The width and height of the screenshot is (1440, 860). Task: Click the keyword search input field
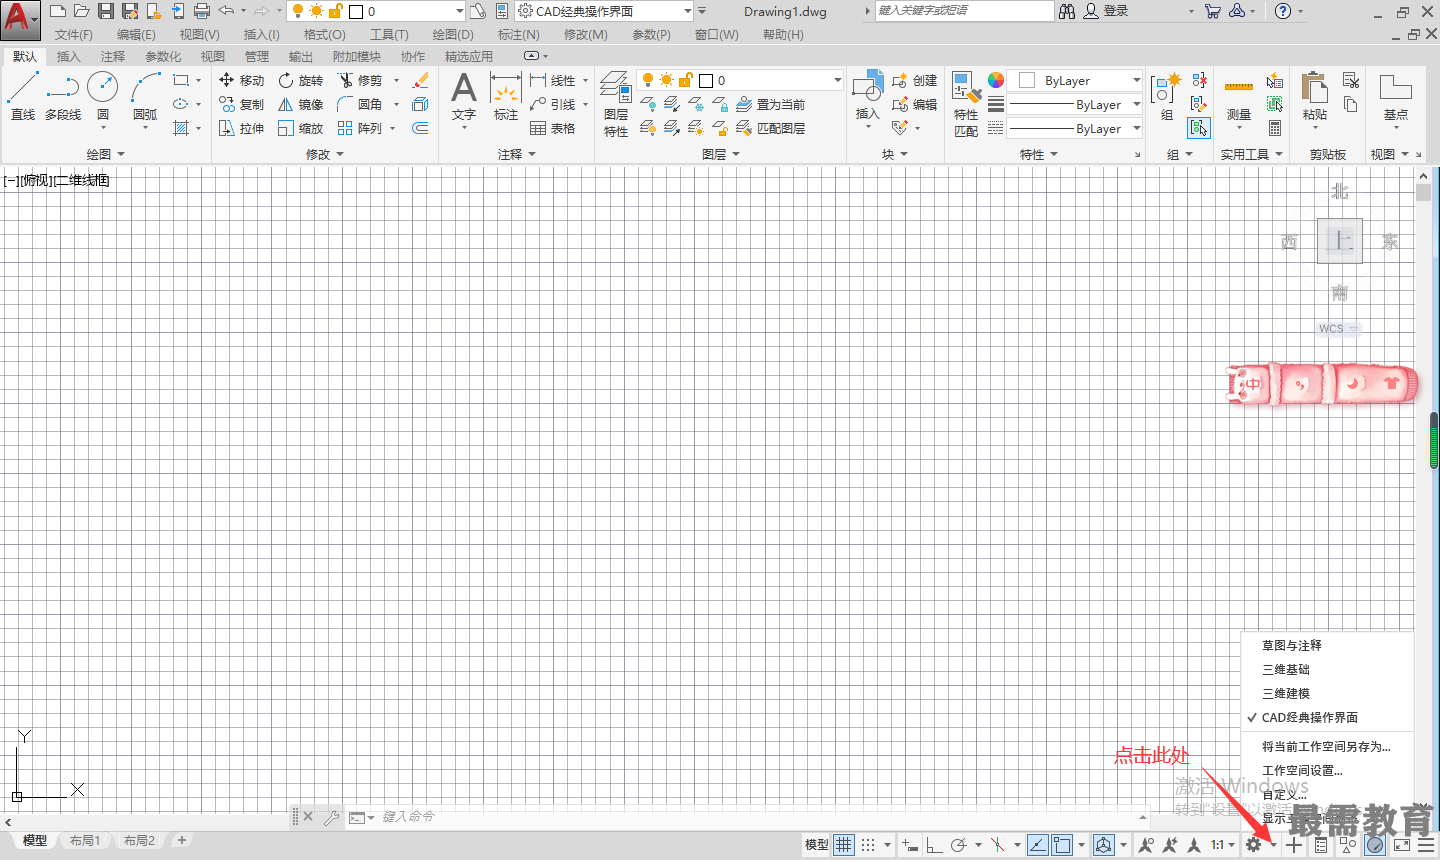click(x=964, y=11)
